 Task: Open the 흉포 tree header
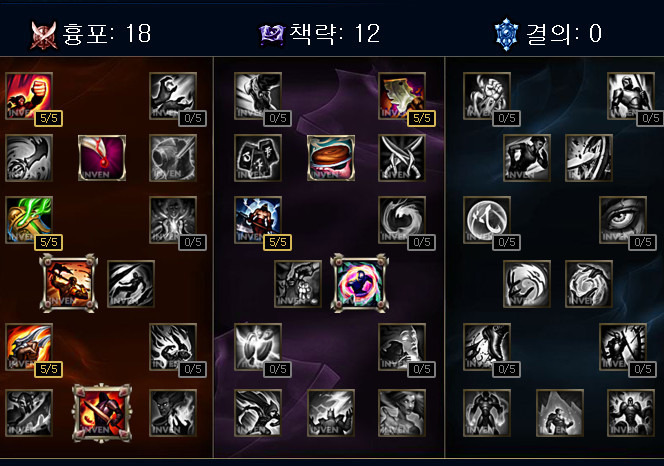tap(91, 34)
